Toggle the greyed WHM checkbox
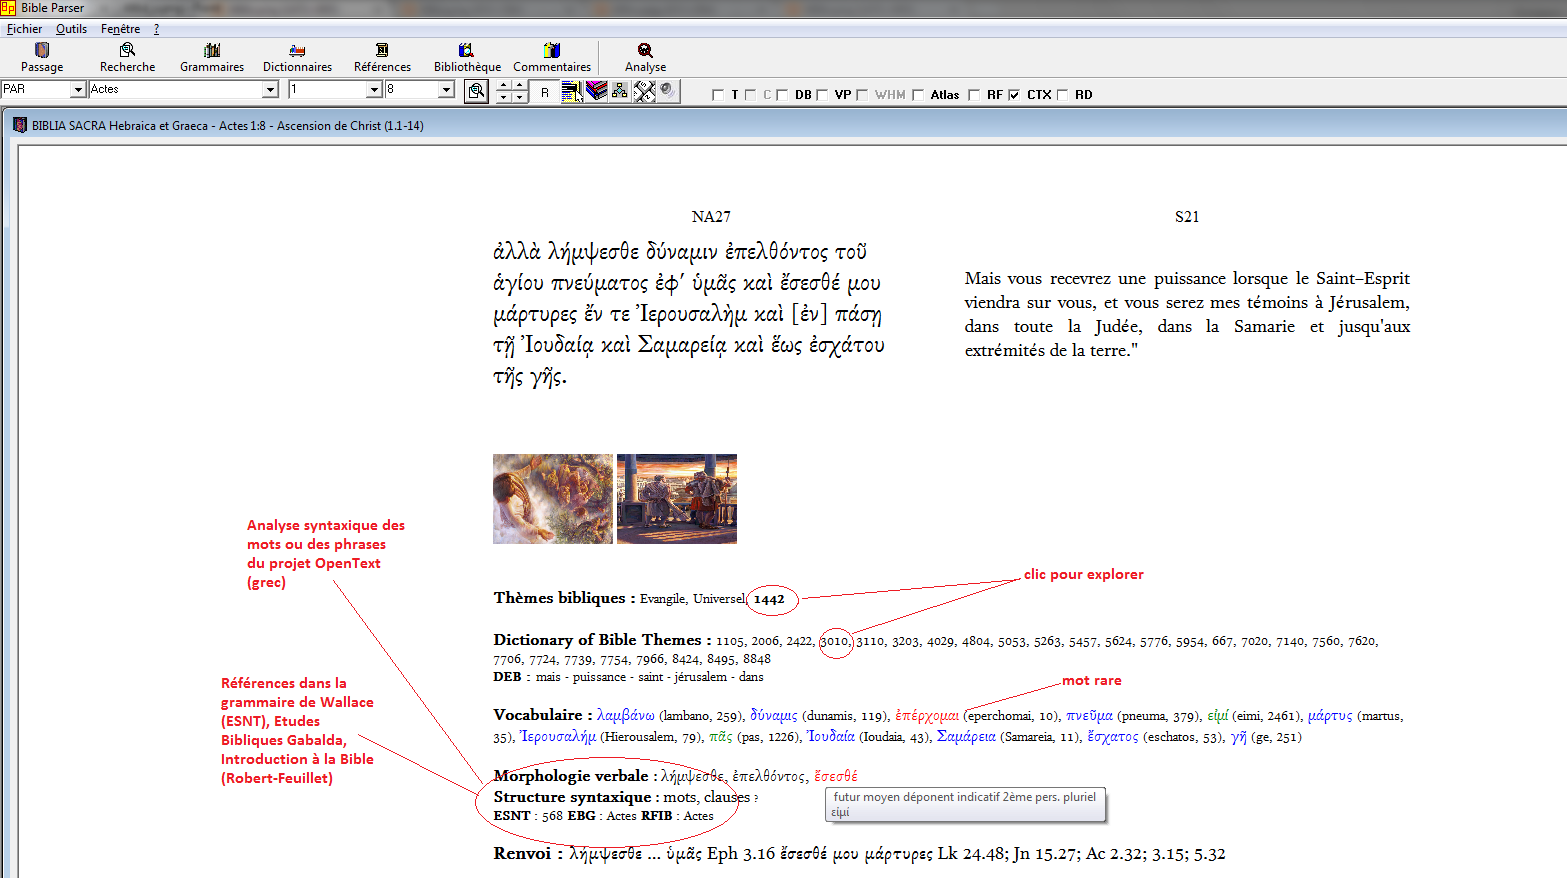This screenshot has width=1567, height=878. 862,95
